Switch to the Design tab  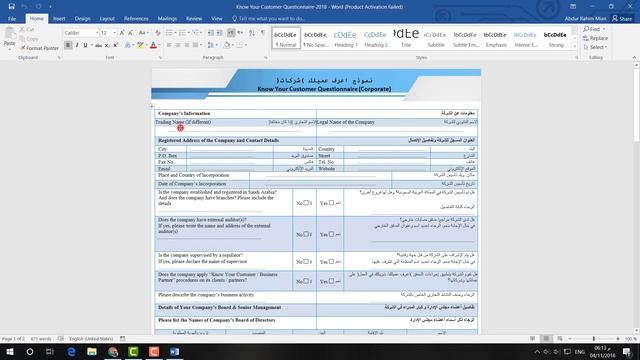point(82,19)
